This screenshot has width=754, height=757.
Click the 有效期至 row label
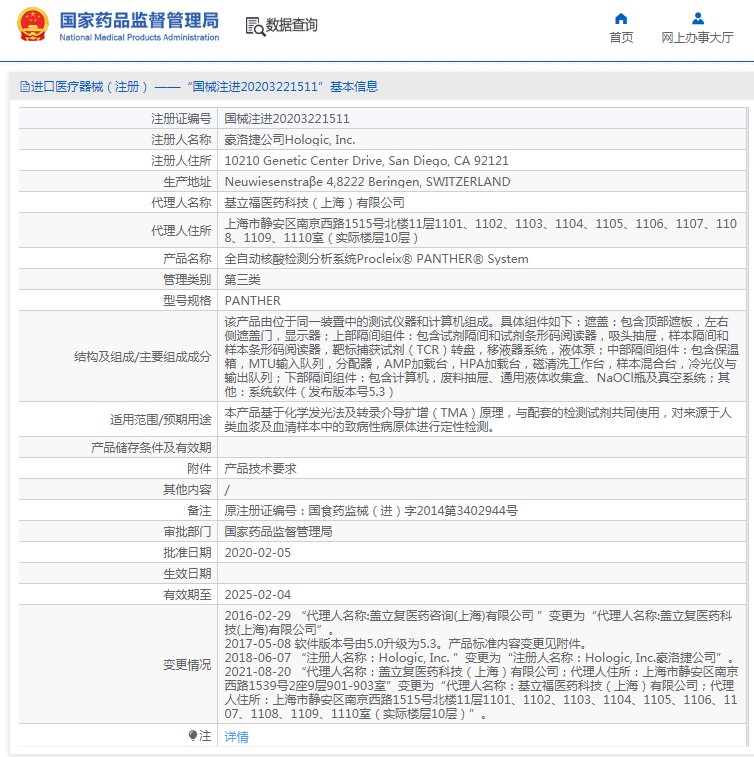(187, 595)
